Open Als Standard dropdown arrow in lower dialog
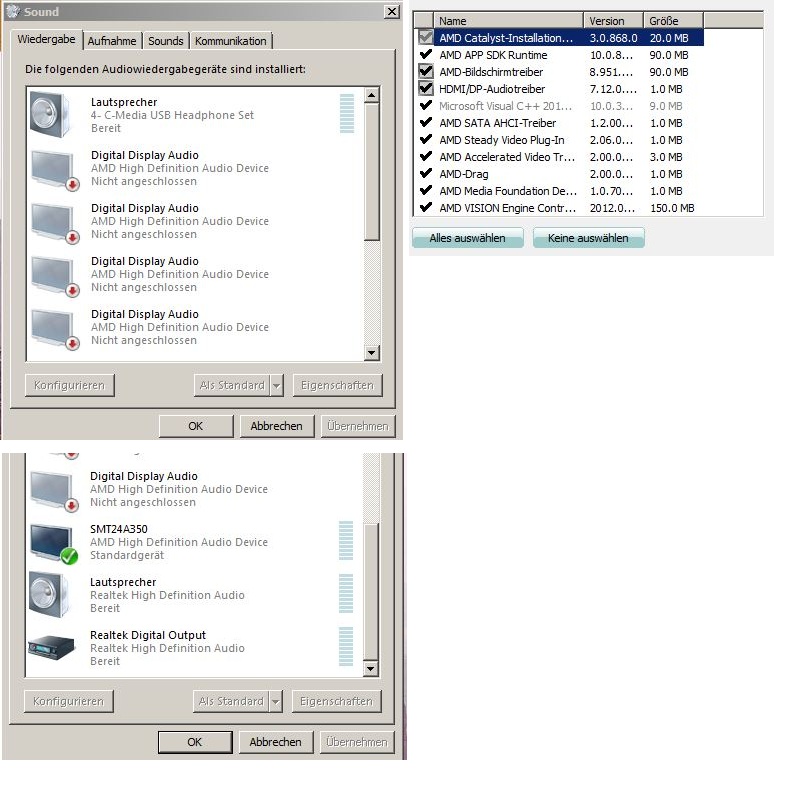The height and width of the screenshot is (808, 801). [x=276, y=702]
